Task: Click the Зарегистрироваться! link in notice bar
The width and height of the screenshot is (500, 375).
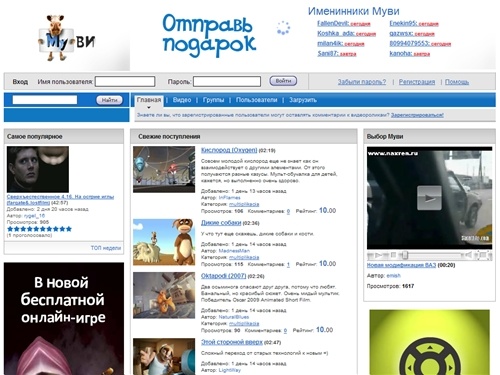Action: (x=417, y=115)
